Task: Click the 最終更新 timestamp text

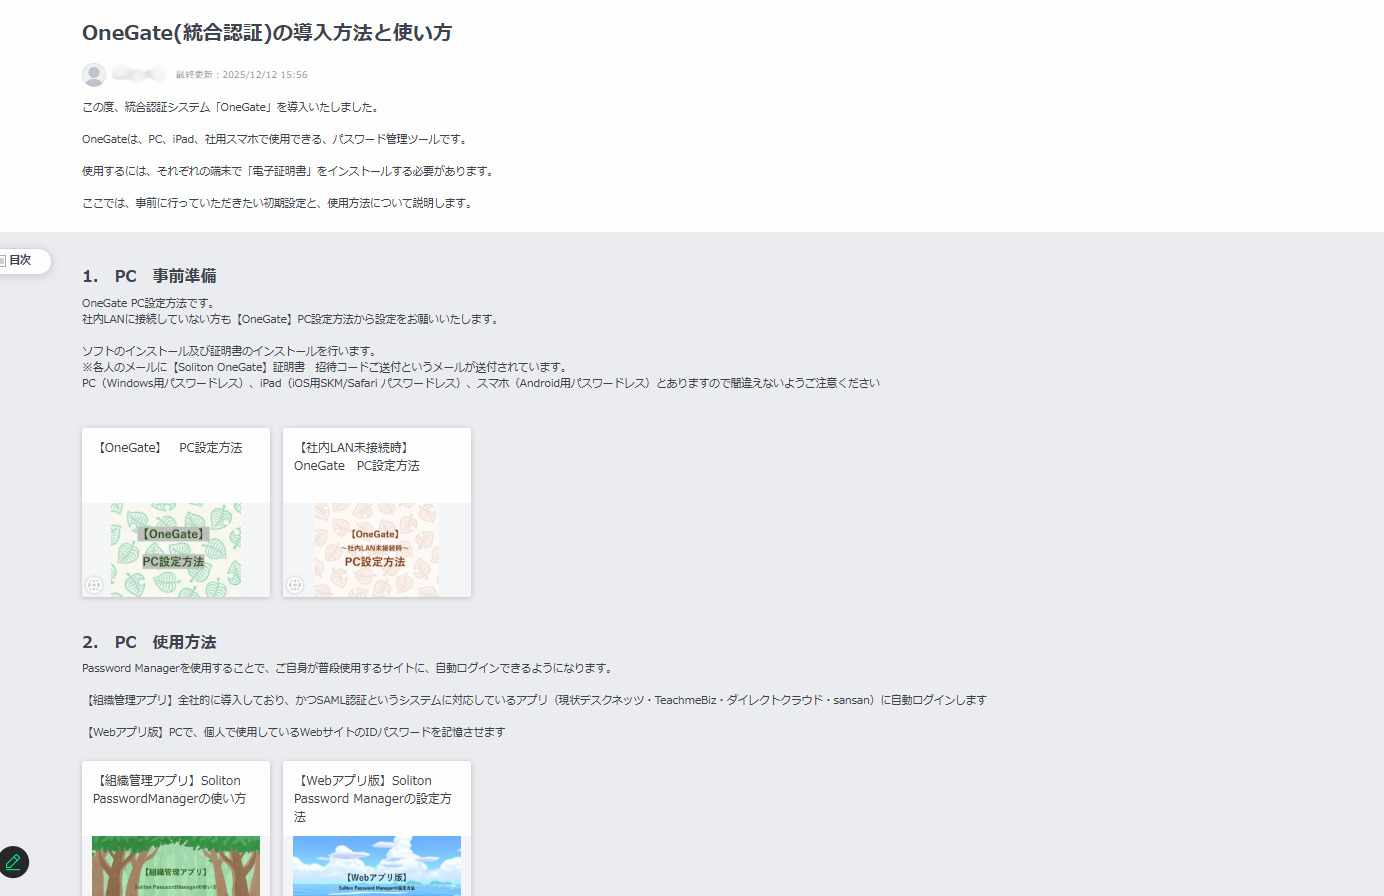Action: (241, 75)
